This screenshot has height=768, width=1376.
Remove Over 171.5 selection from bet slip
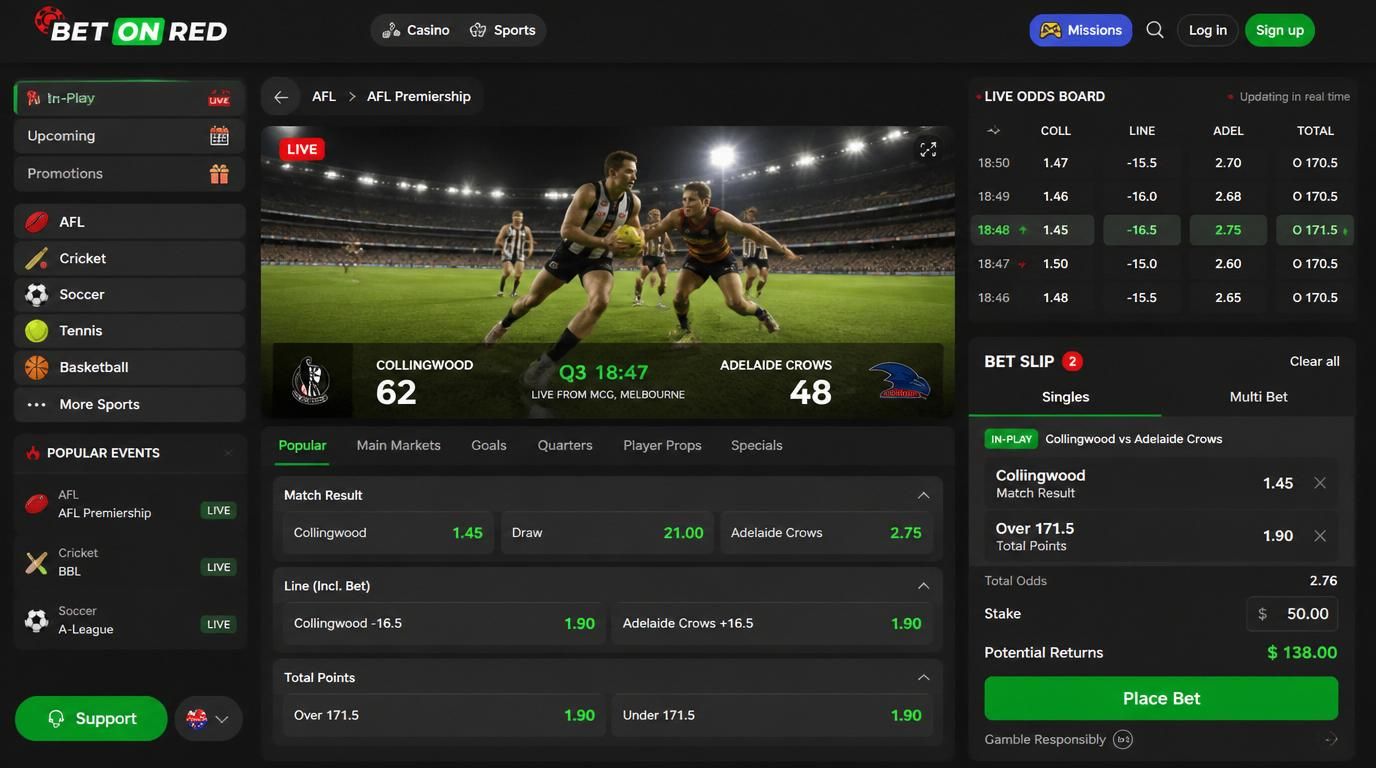tap(1320, 536)
